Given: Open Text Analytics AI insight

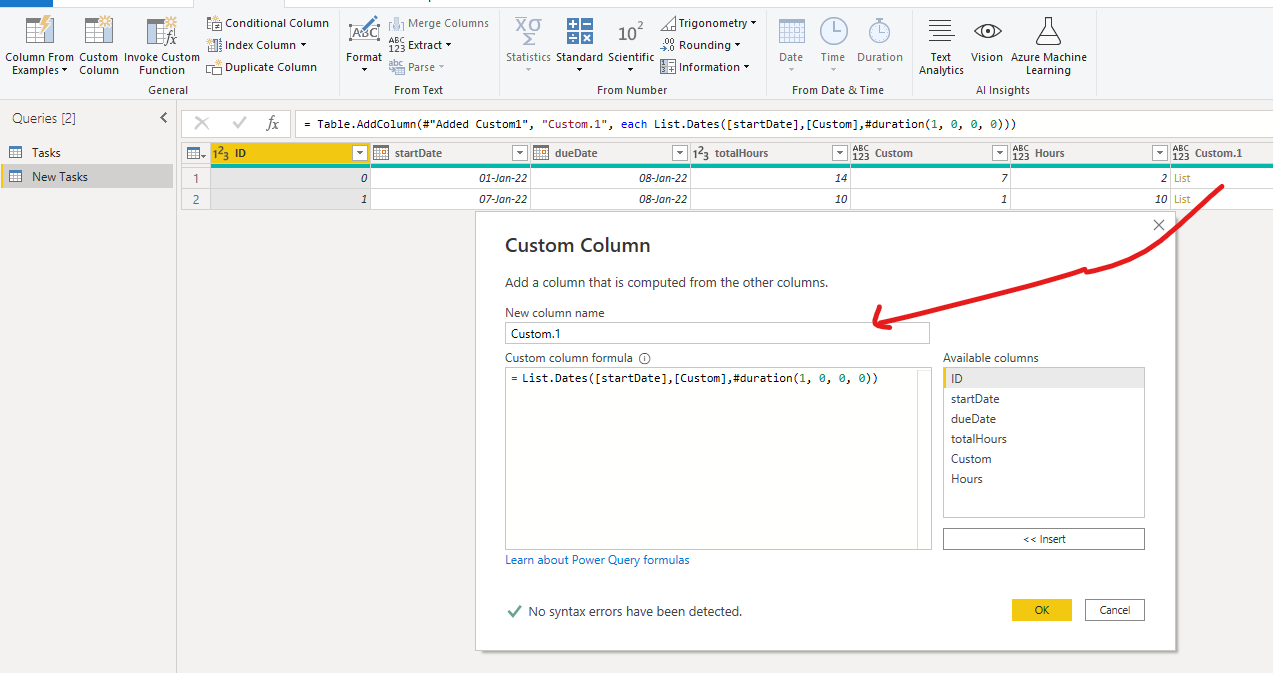Looking at the screenshot, I should point(941,44).
